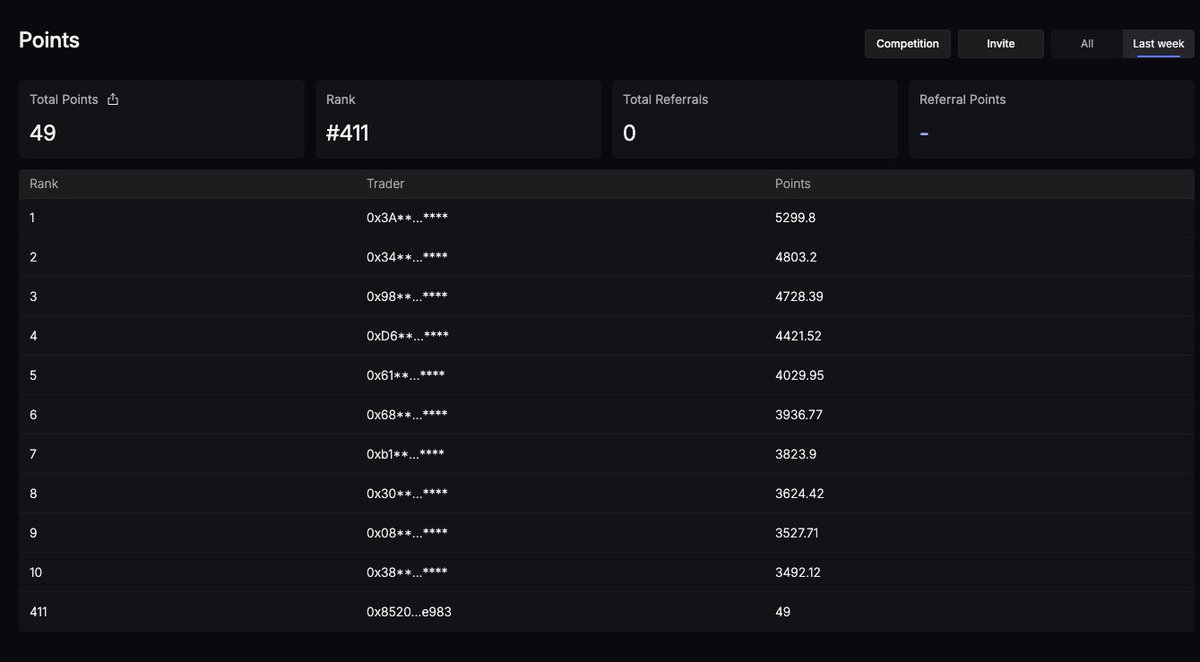Select trader 0x98**...**** row
This screenshot has width=1200, height=662.
click(606, 297)
